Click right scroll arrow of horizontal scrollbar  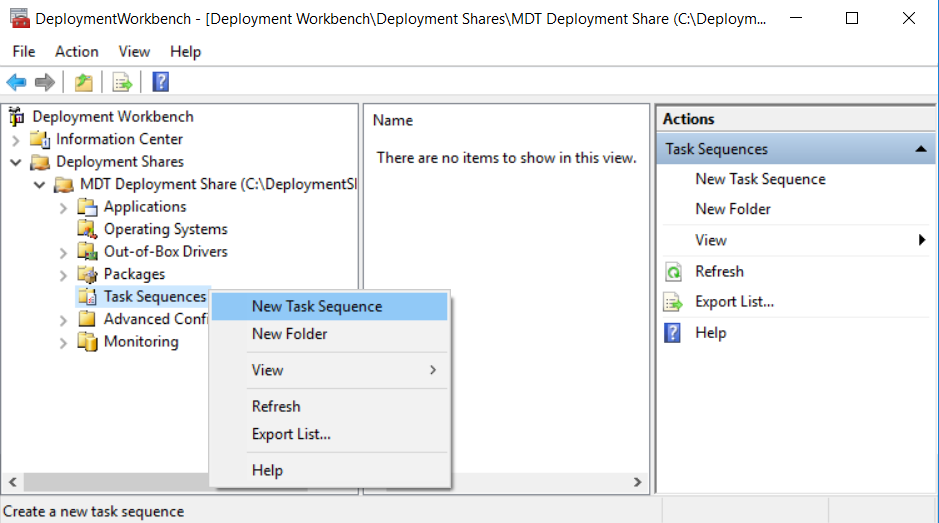click(x=637, y=482)
